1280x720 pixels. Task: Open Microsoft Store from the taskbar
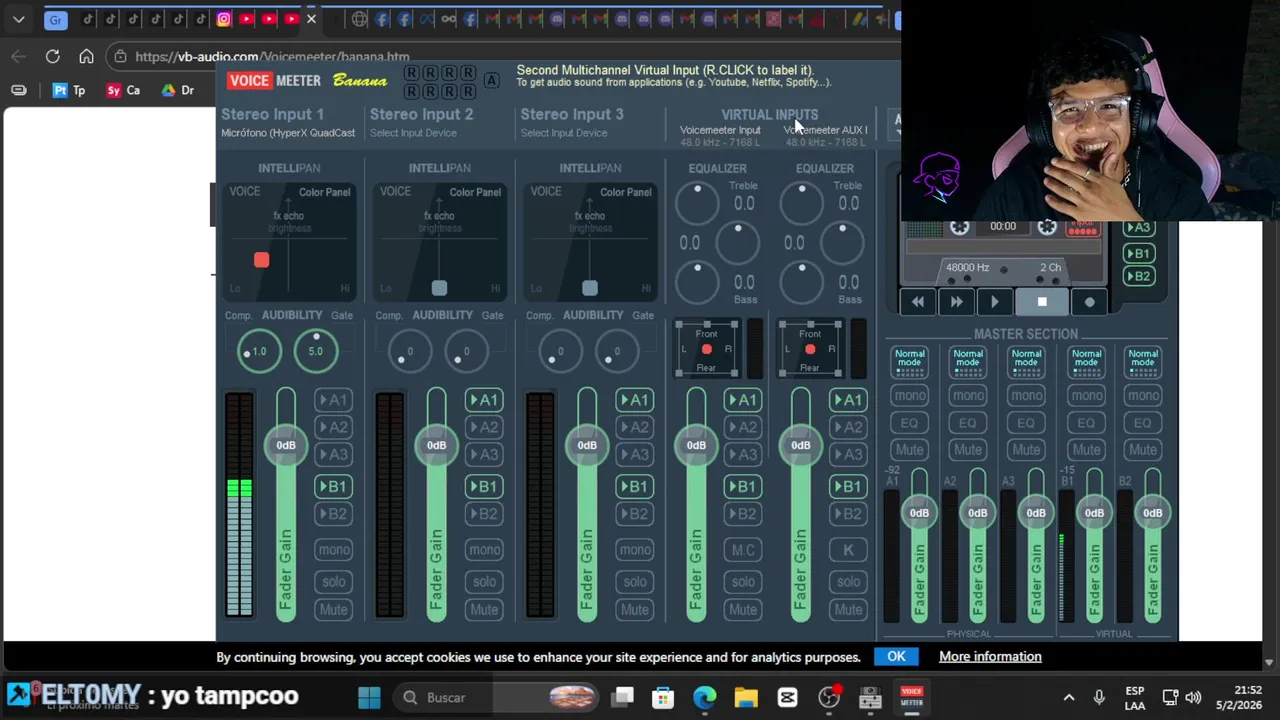click(x=663, y=697)
